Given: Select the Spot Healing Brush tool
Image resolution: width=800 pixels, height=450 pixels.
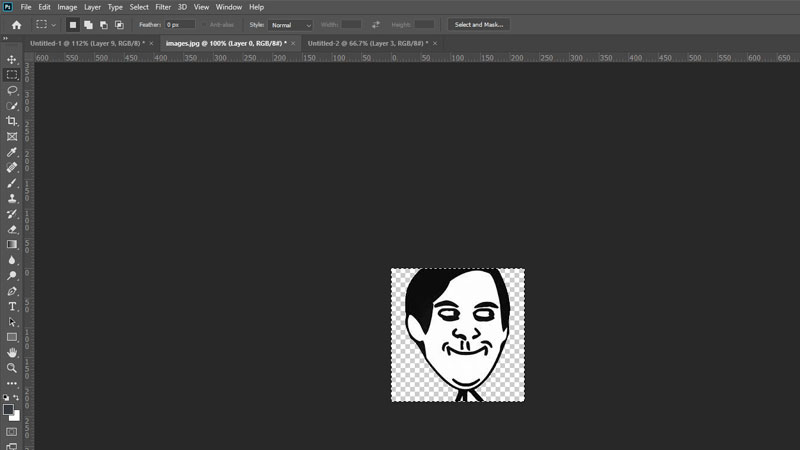Looking at the screenshot, I should point(12,167).
